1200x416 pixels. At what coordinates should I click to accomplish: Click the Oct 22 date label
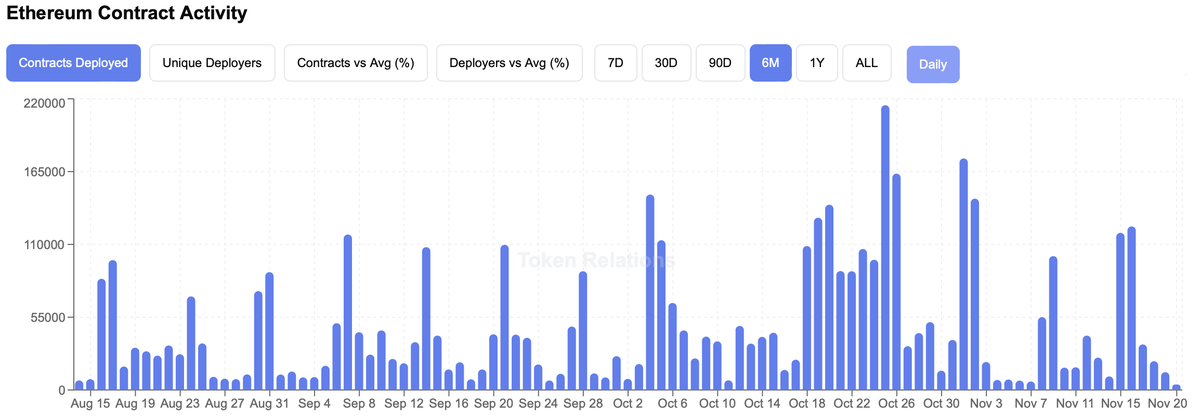[851, 404]
